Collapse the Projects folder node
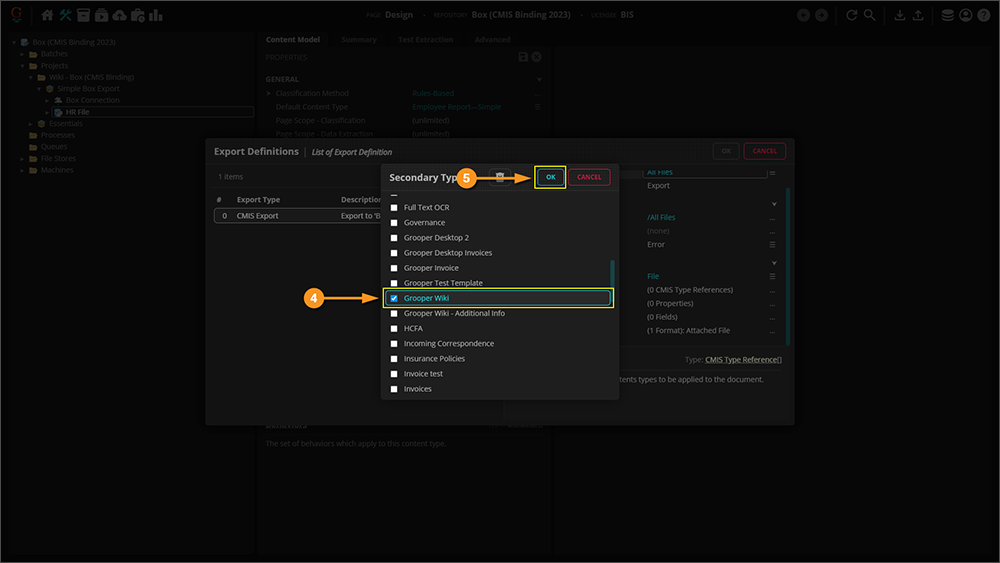Screen dimensions: 1000x563 (22, 66)
